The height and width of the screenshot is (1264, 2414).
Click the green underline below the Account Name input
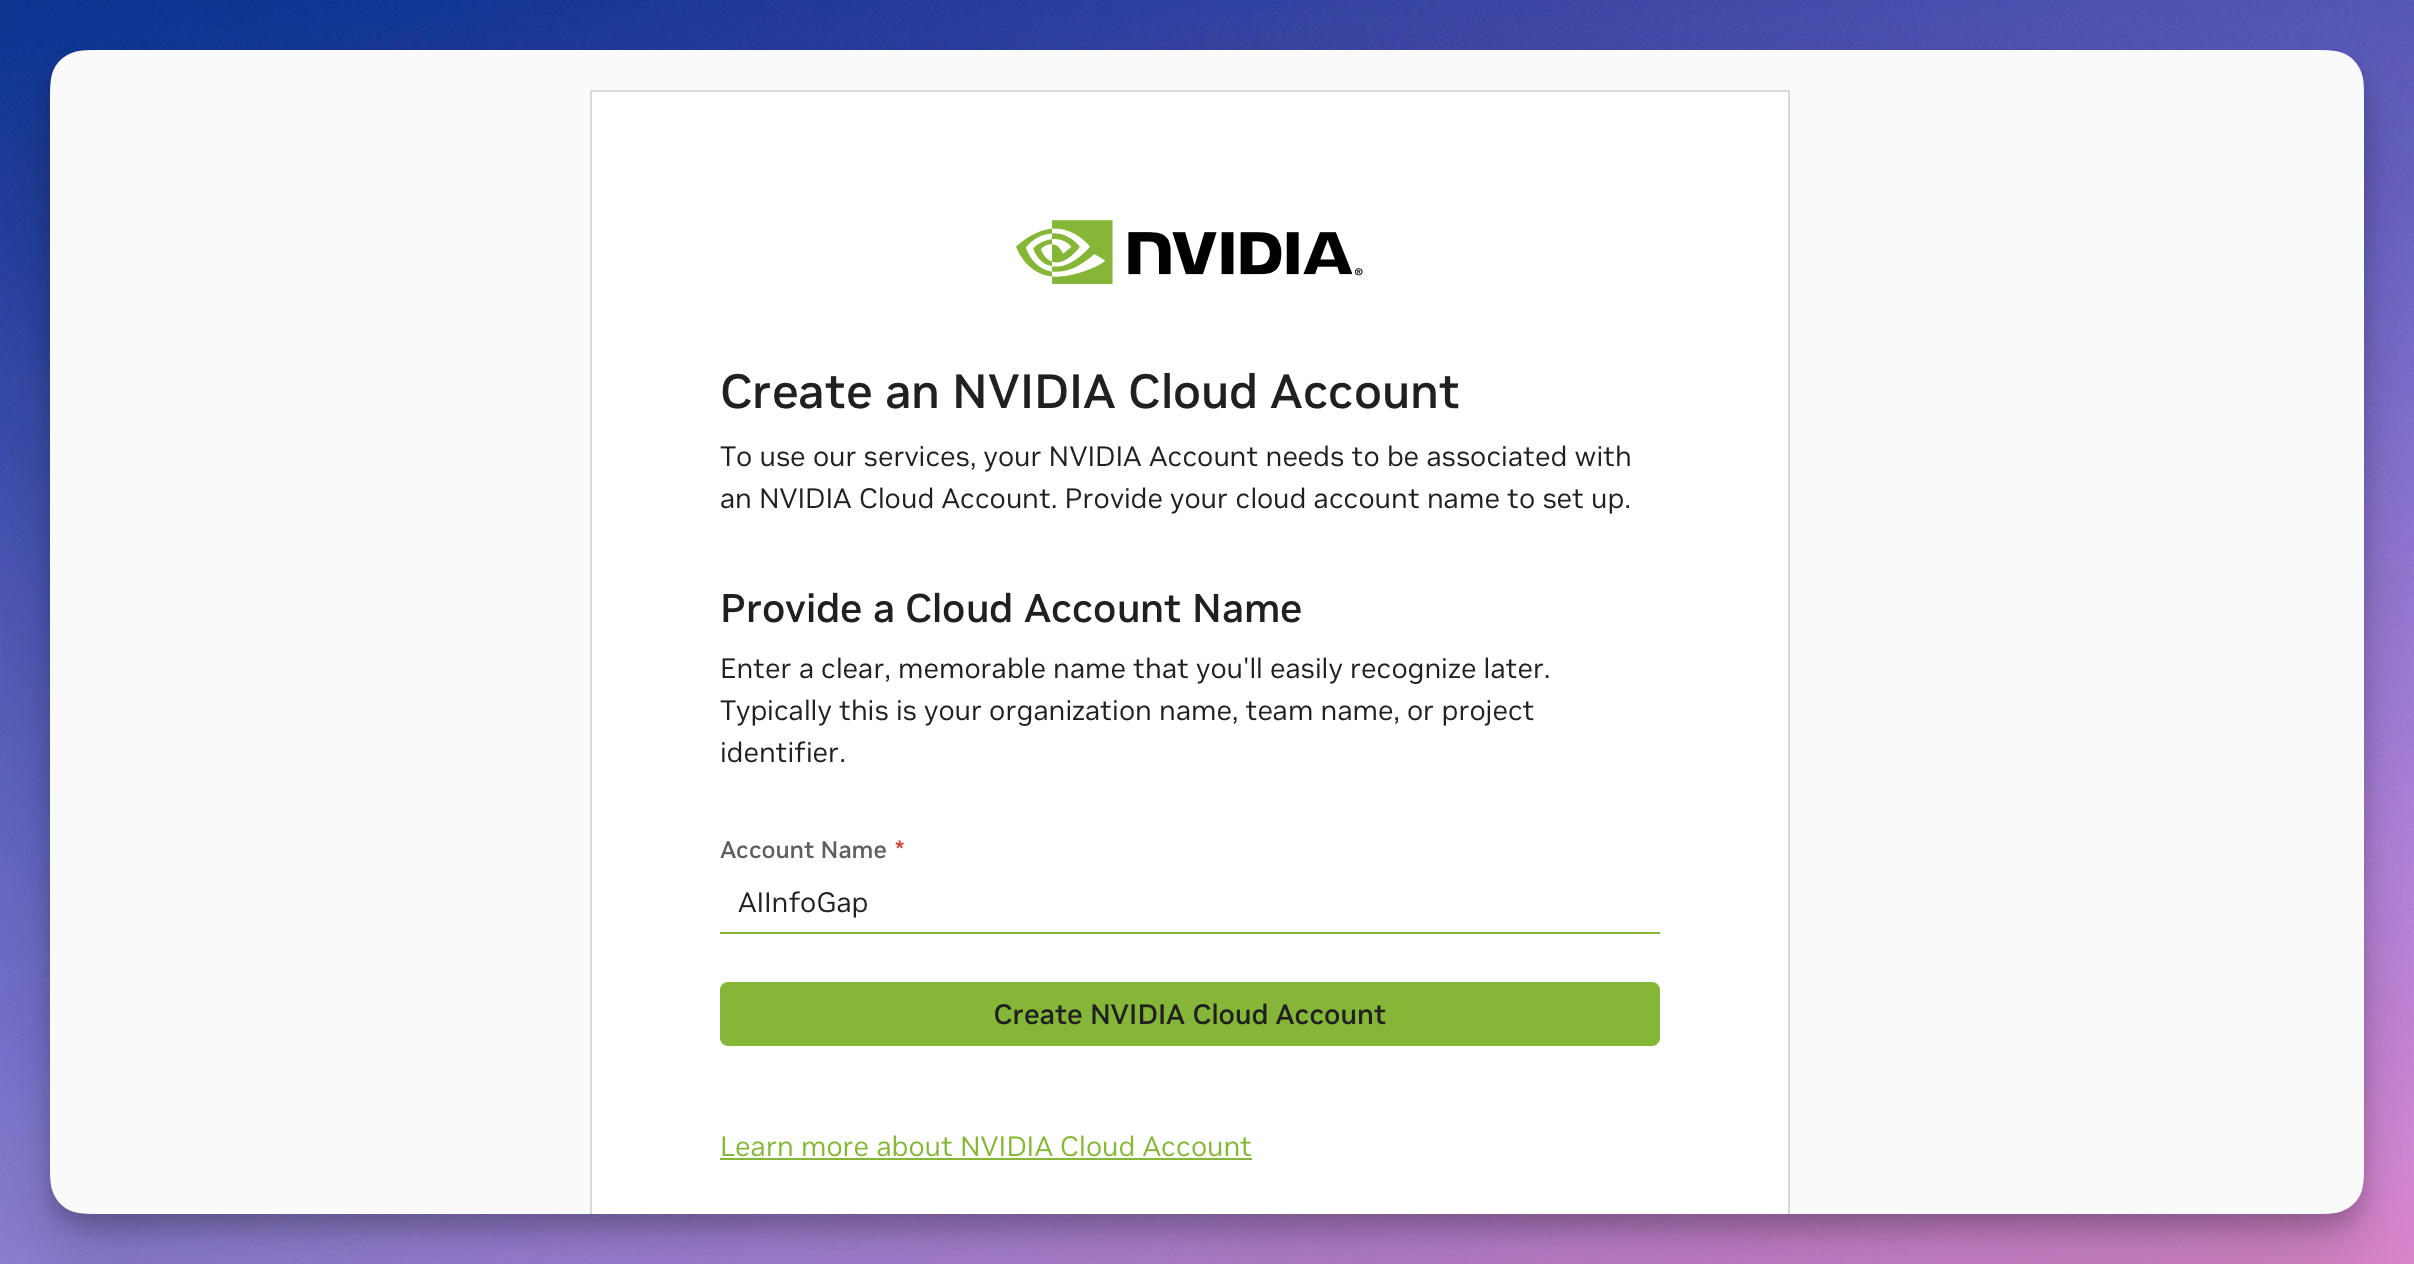tap(1188, 932)
